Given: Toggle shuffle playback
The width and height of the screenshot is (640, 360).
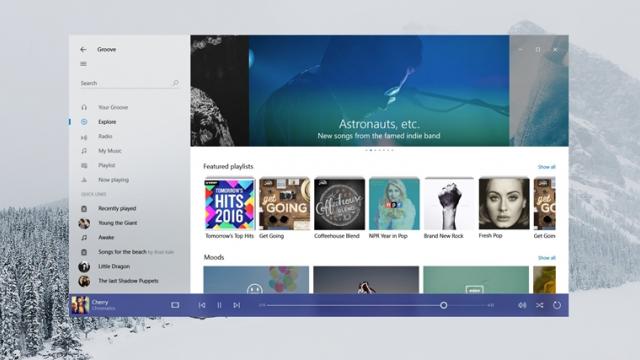Looking at the screenshot, I should tap(539, 305).
